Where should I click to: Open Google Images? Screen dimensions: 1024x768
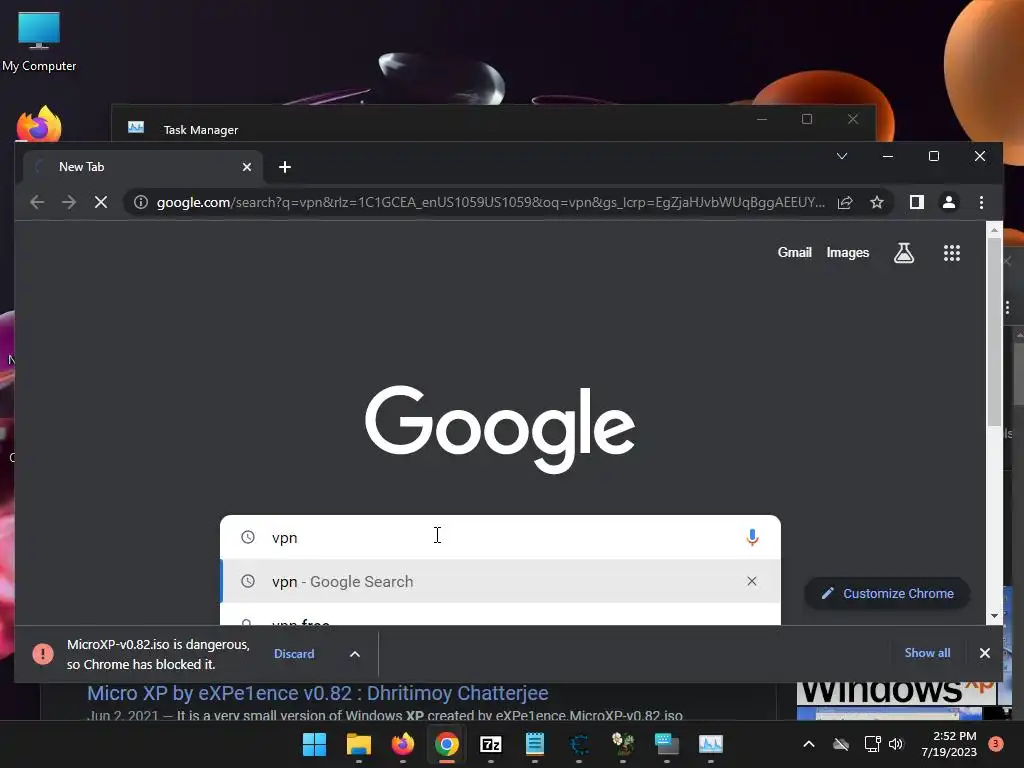[847, 253]
